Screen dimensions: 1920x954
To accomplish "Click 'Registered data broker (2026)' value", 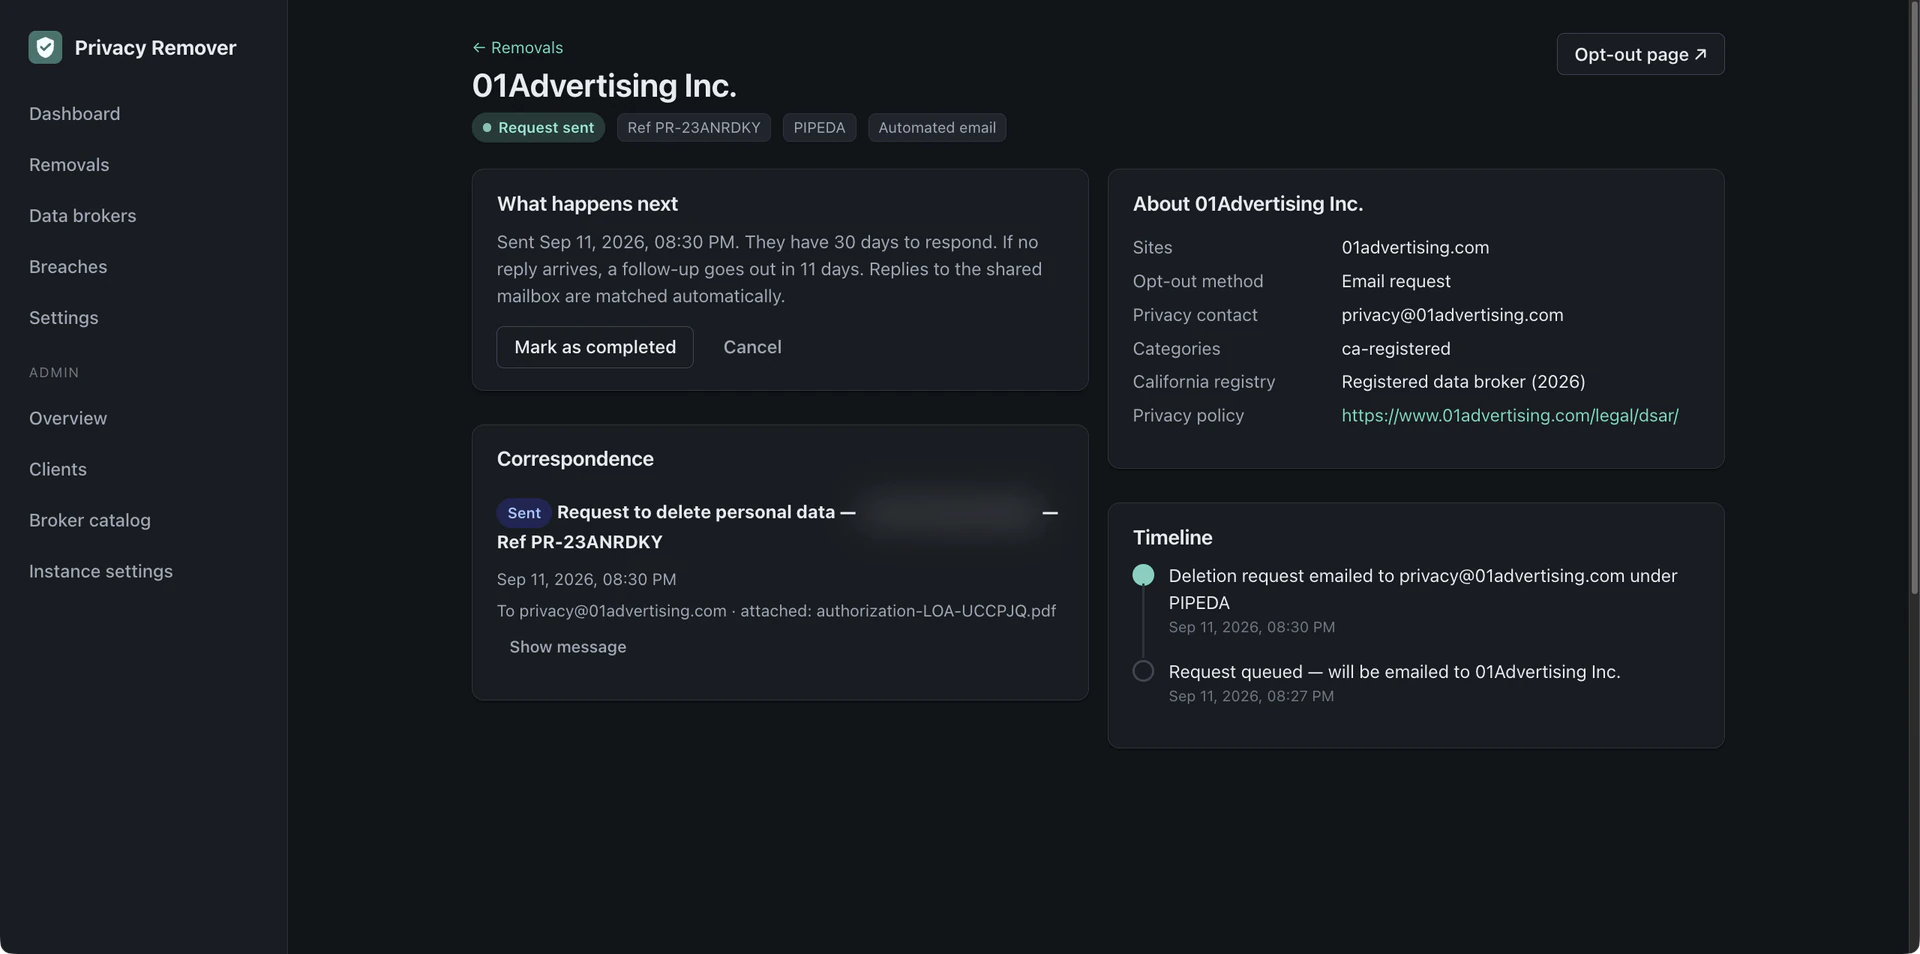I will click(x=1463, y=382).
